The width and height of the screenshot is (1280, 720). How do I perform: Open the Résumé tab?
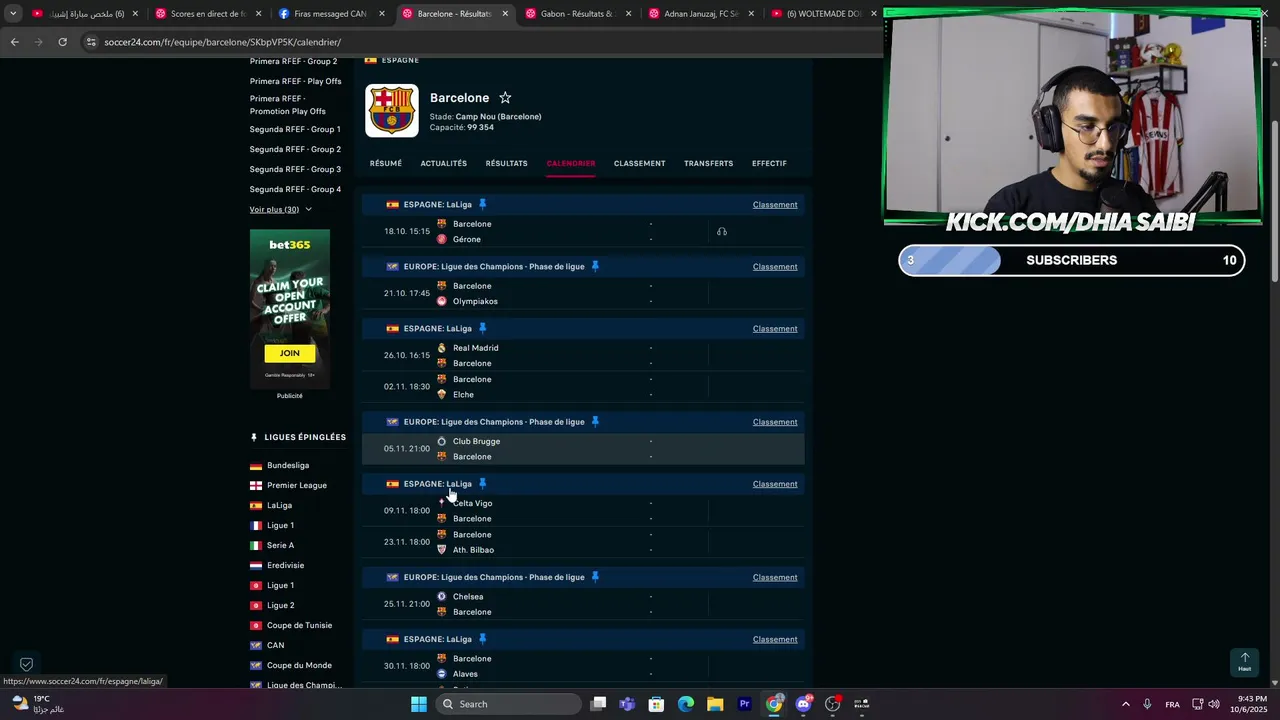click(x=386, y=163)
